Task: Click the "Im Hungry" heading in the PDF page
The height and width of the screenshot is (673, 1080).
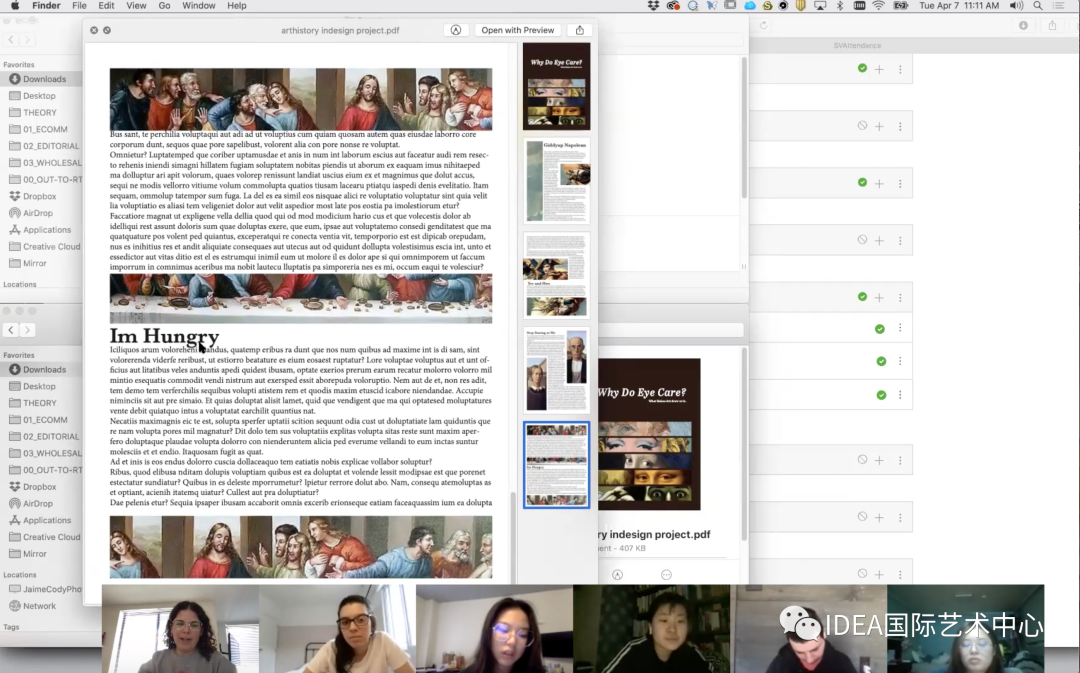Action: pyautogui.click(x=165, y=335)
